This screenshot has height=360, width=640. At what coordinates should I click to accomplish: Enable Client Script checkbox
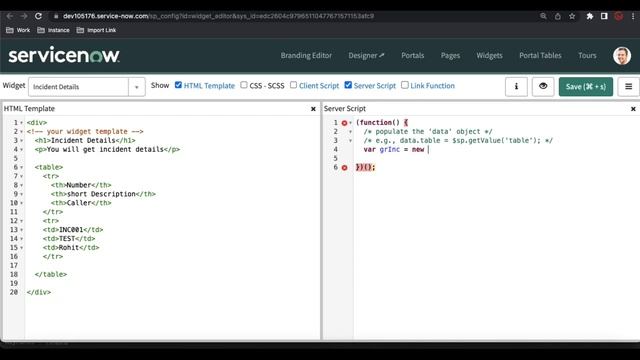point(293,85)
